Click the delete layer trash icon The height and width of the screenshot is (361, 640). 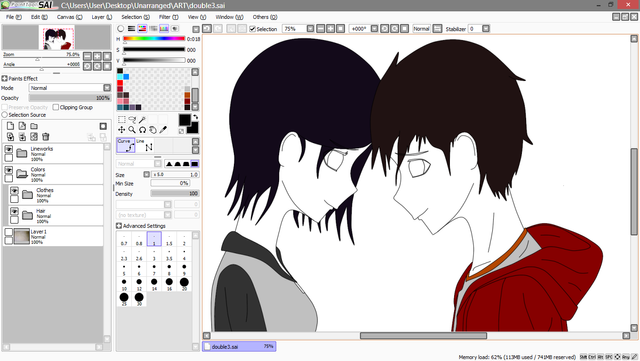46,137
